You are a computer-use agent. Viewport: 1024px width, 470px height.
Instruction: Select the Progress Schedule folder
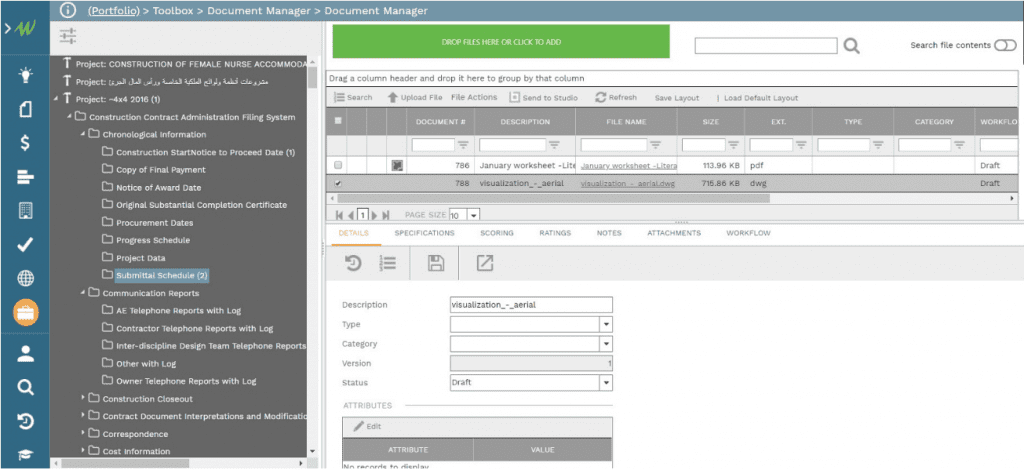153,240
